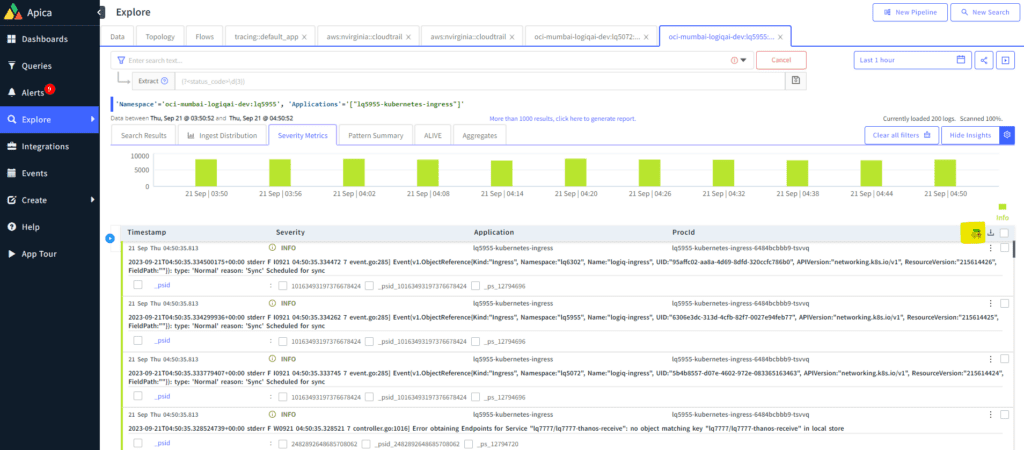The image size is (1024, 450).
Task: Switch to the Data tab
Action: tap(118, 37)
